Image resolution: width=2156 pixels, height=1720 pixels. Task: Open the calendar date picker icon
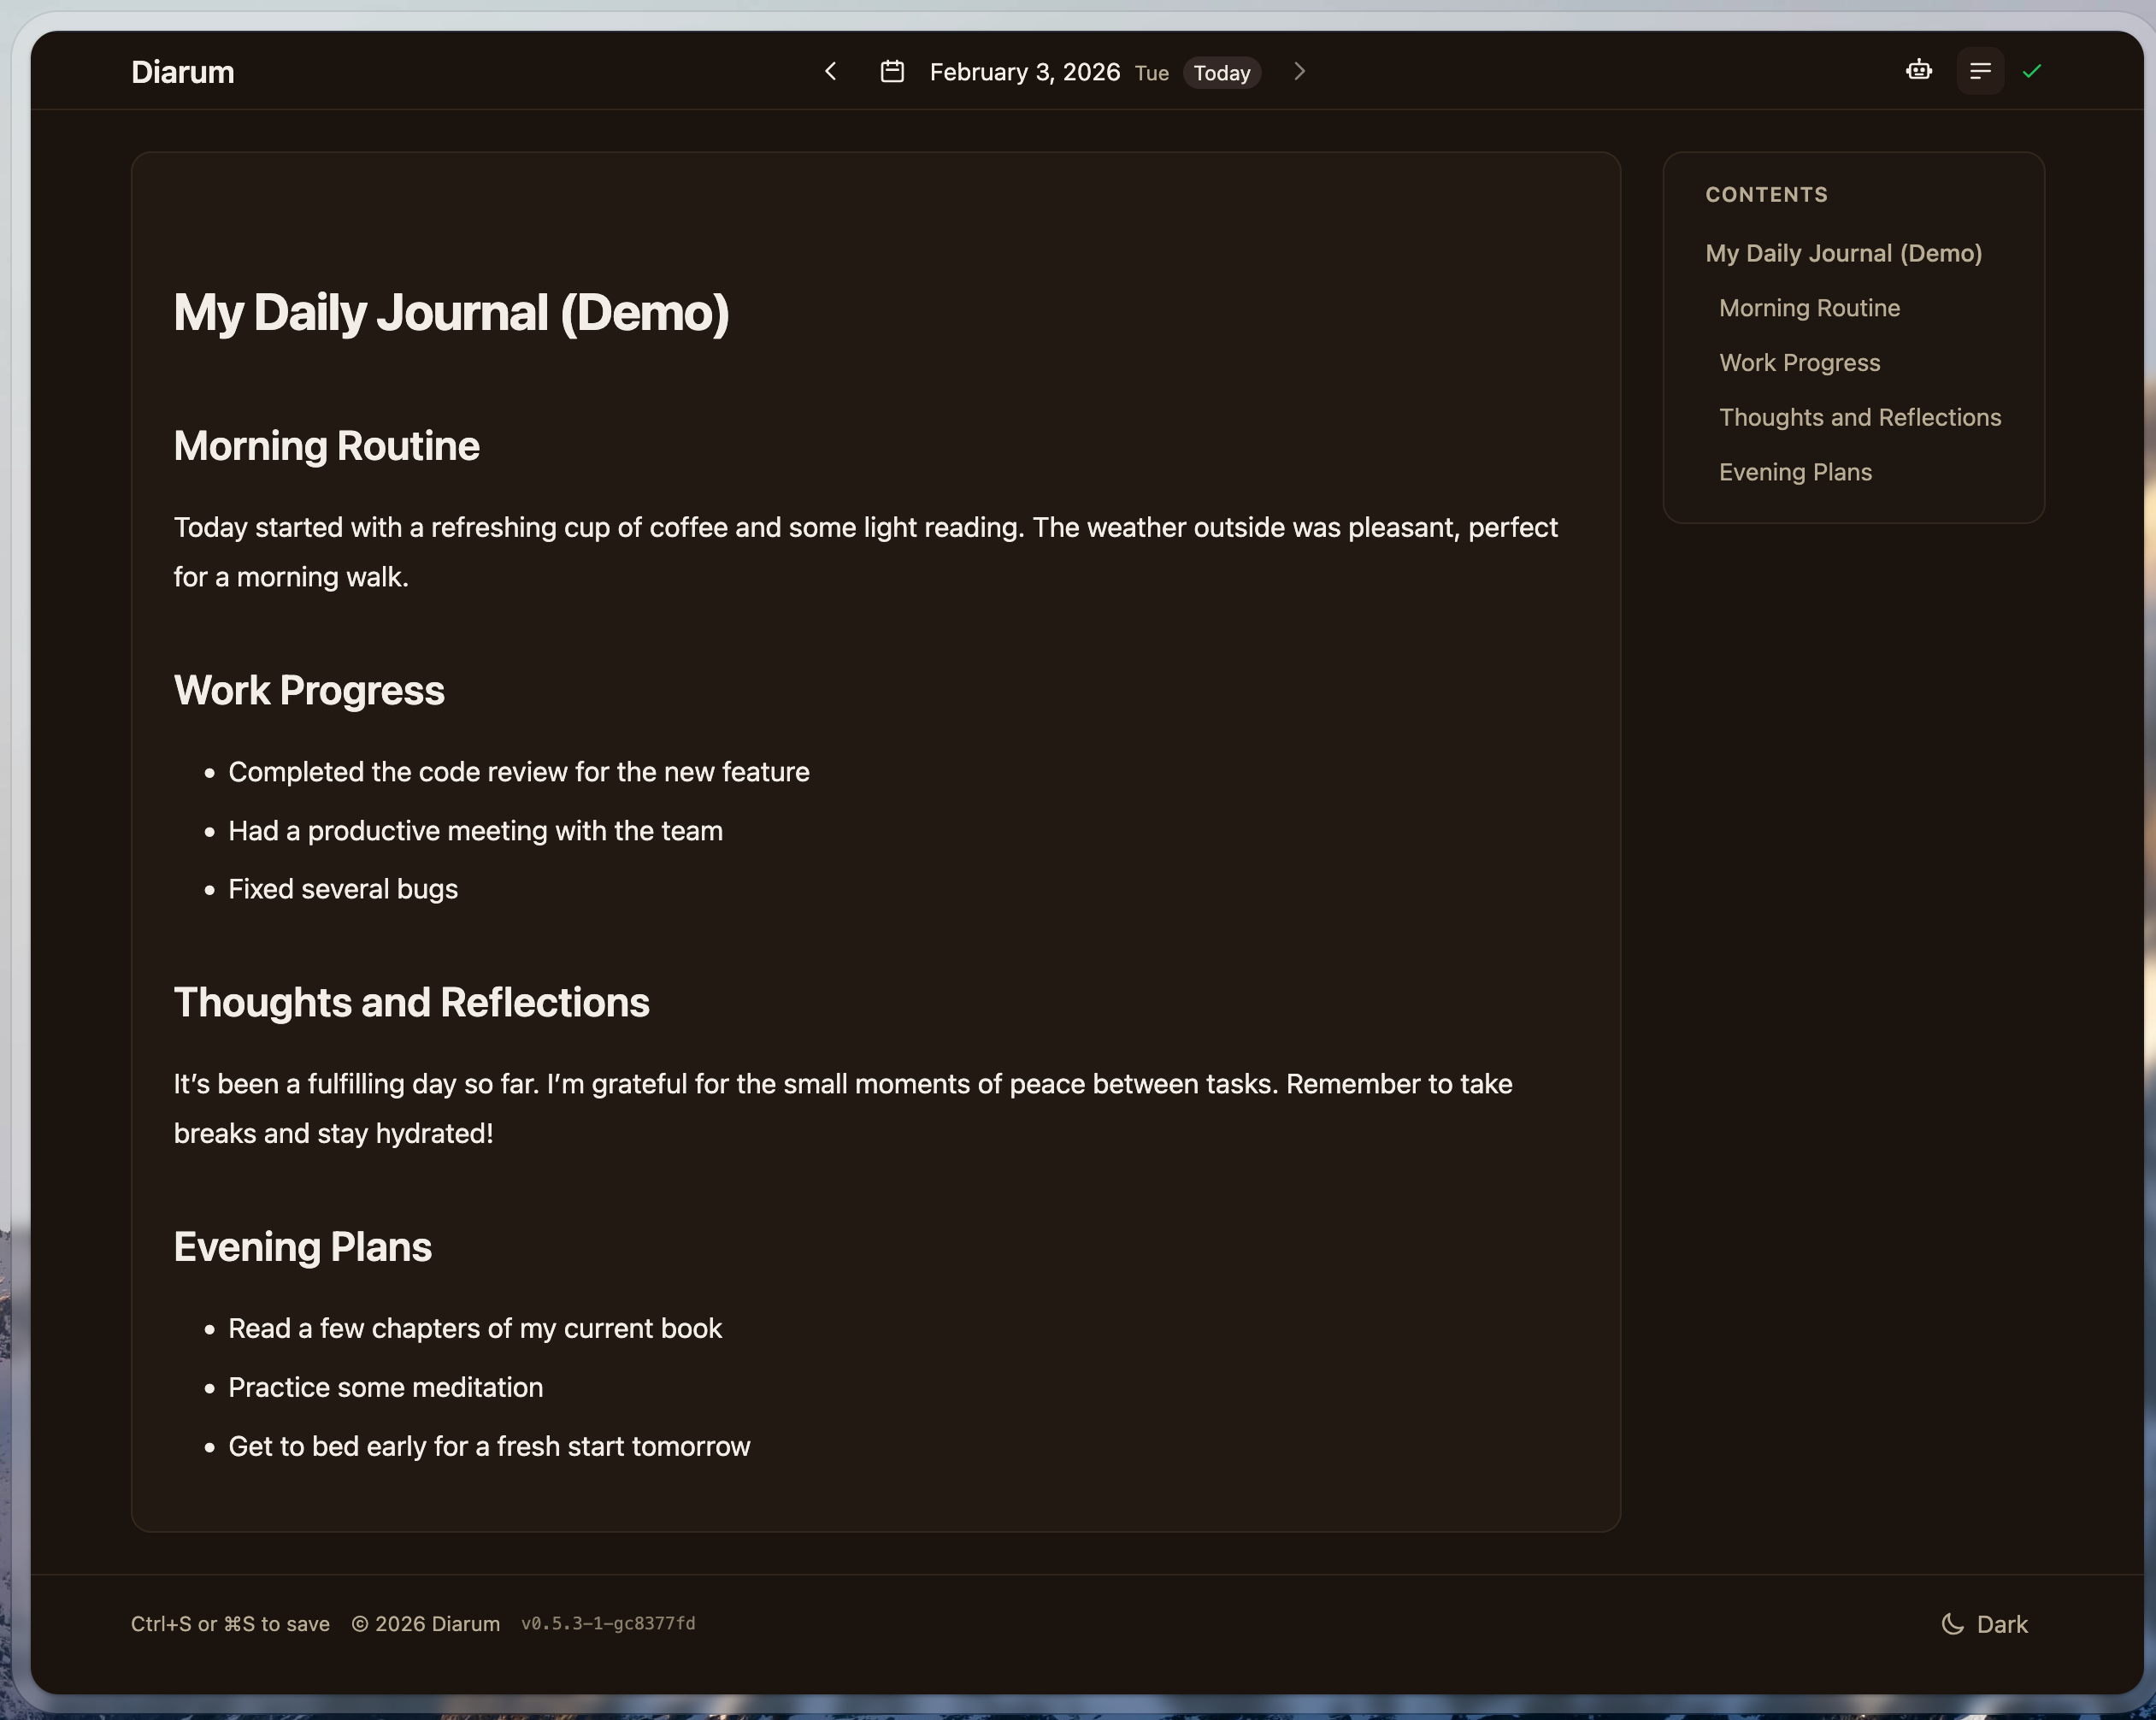pos(891,71)
